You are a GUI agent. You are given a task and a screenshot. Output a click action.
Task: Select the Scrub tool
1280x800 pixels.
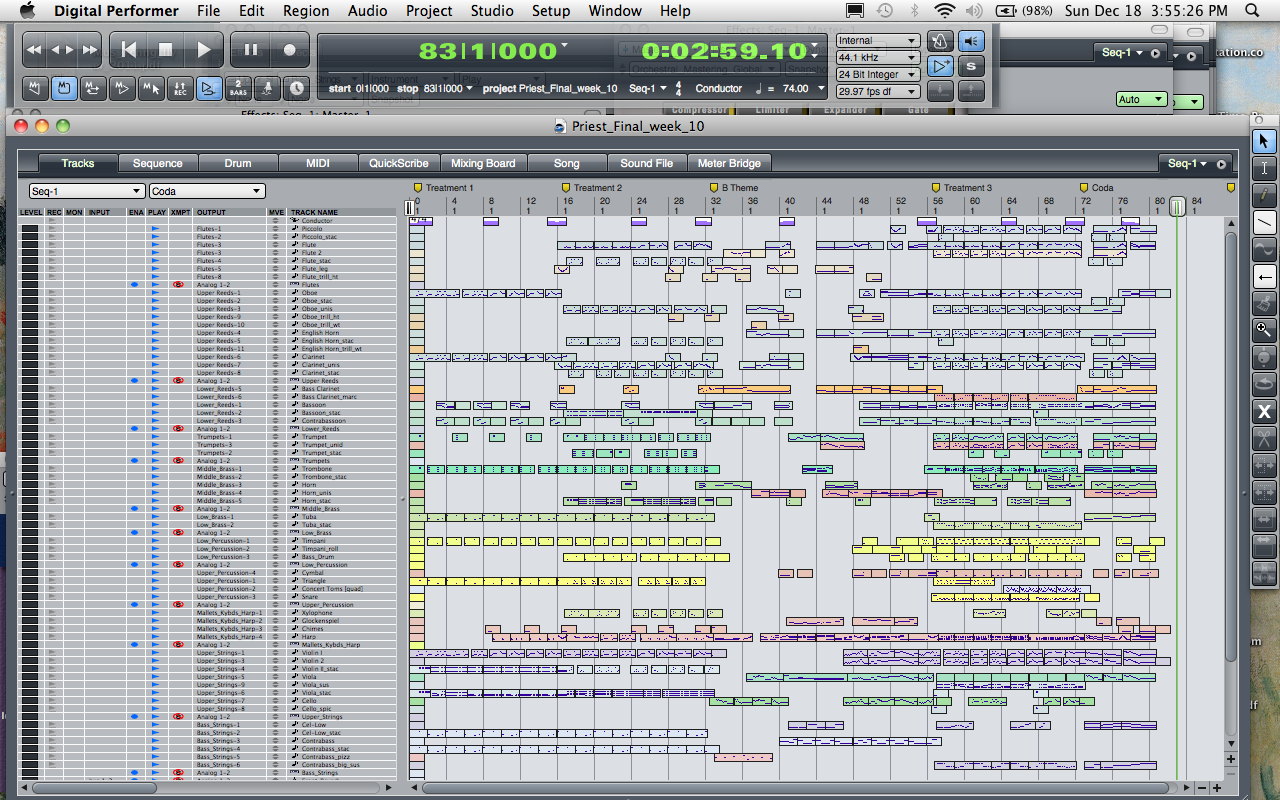pos(1264,357)
